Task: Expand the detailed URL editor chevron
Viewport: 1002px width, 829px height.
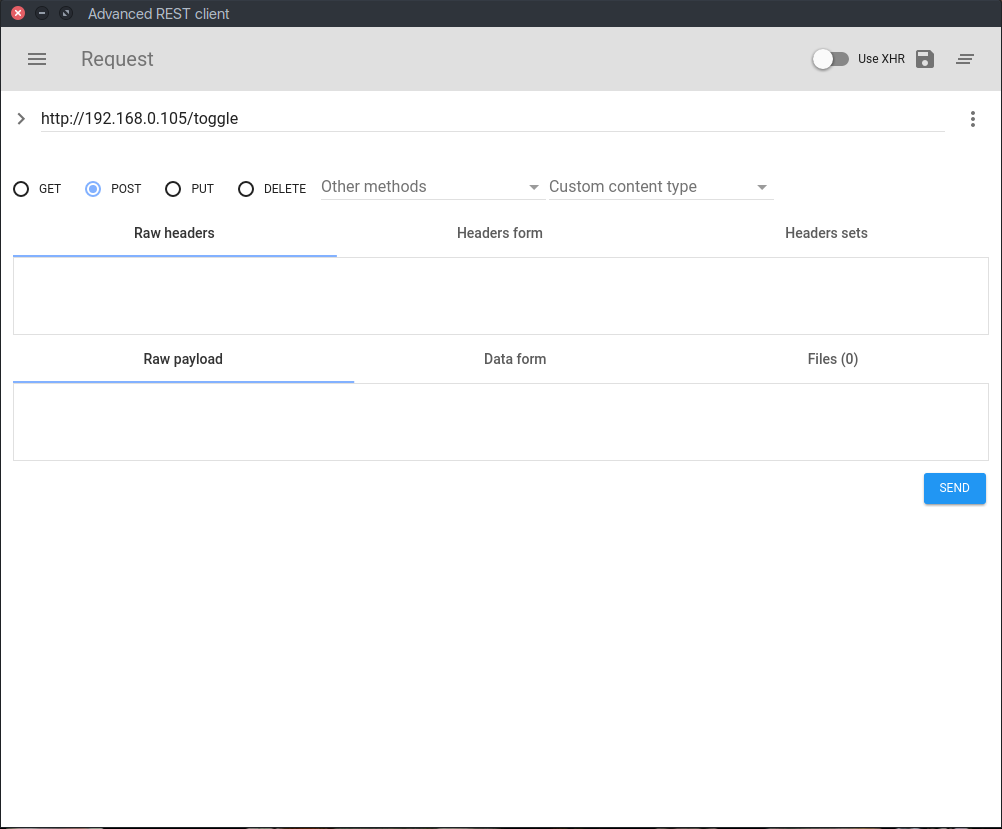Action: [x=21, y=119]
